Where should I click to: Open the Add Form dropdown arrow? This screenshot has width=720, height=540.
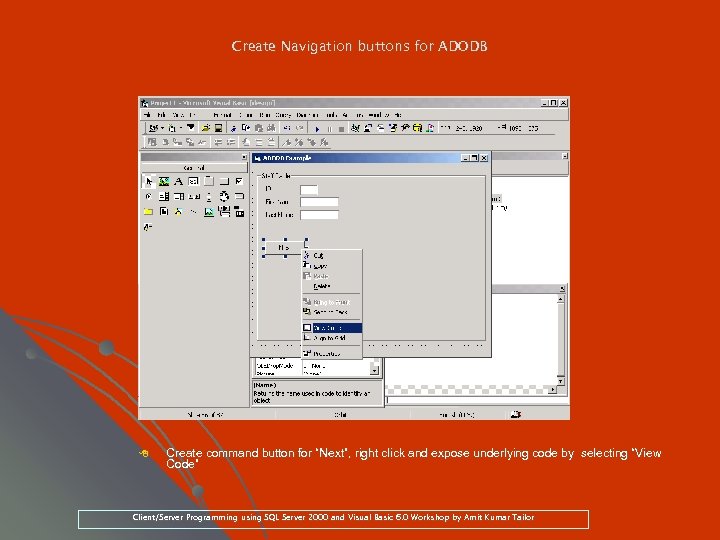pos(181,128)
